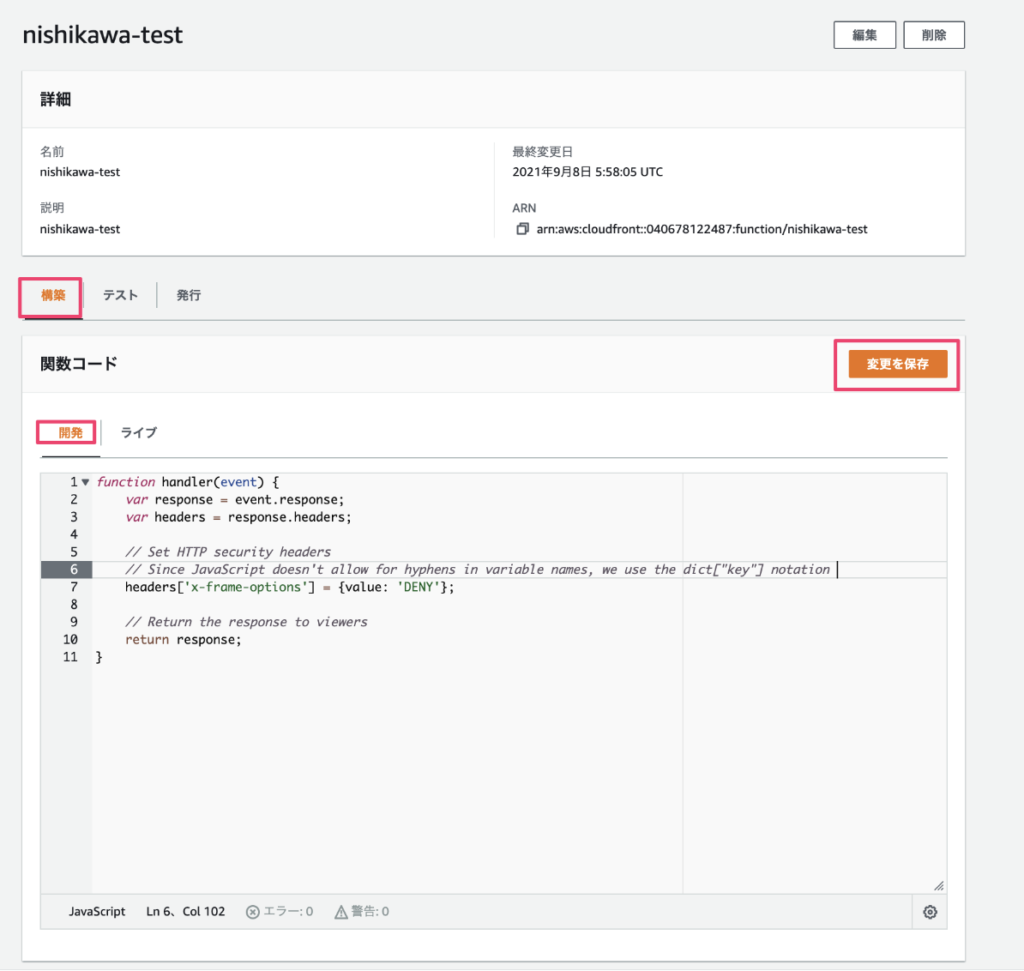The image size is (1024, 971).
Task: Click the warning triangle icon in status bar
Action: click(x=344, y=911)
